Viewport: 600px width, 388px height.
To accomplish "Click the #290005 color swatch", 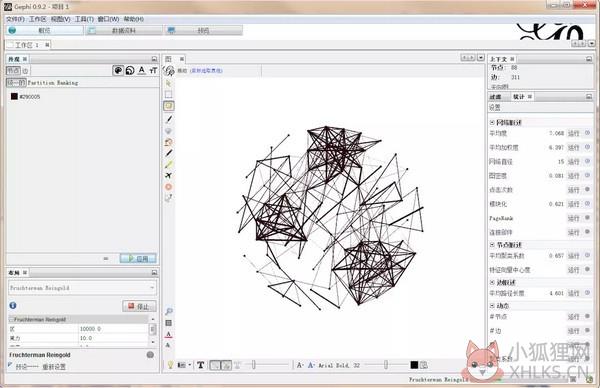I will click(x=14, y=96).
